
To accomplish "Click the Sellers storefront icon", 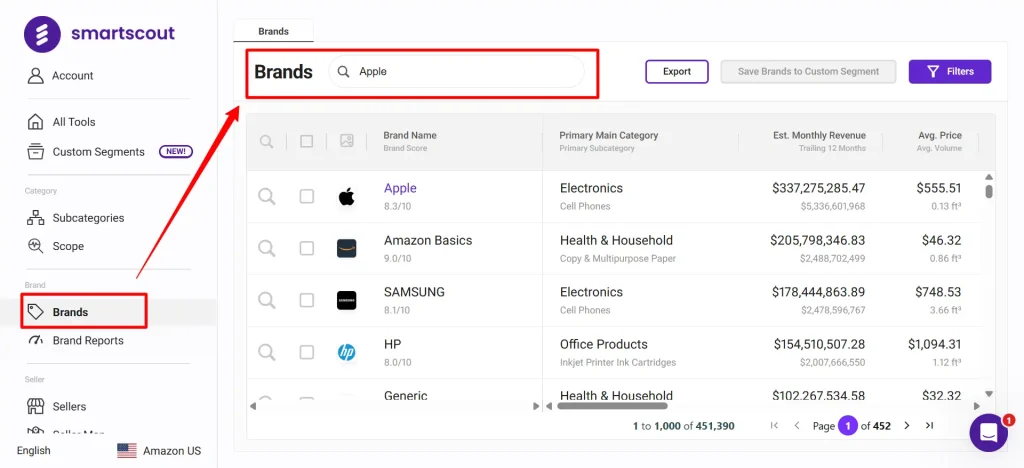I will point(35,406).
